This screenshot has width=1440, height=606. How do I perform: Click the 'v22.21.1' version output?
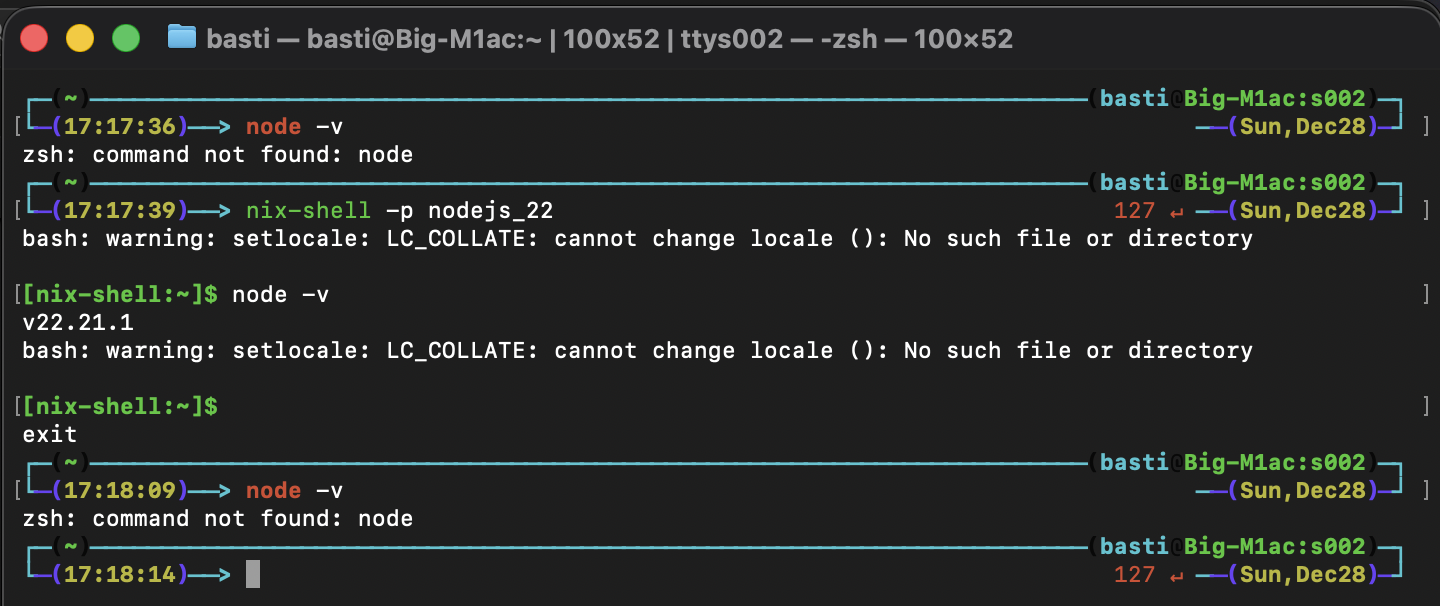tap(77, 323)
